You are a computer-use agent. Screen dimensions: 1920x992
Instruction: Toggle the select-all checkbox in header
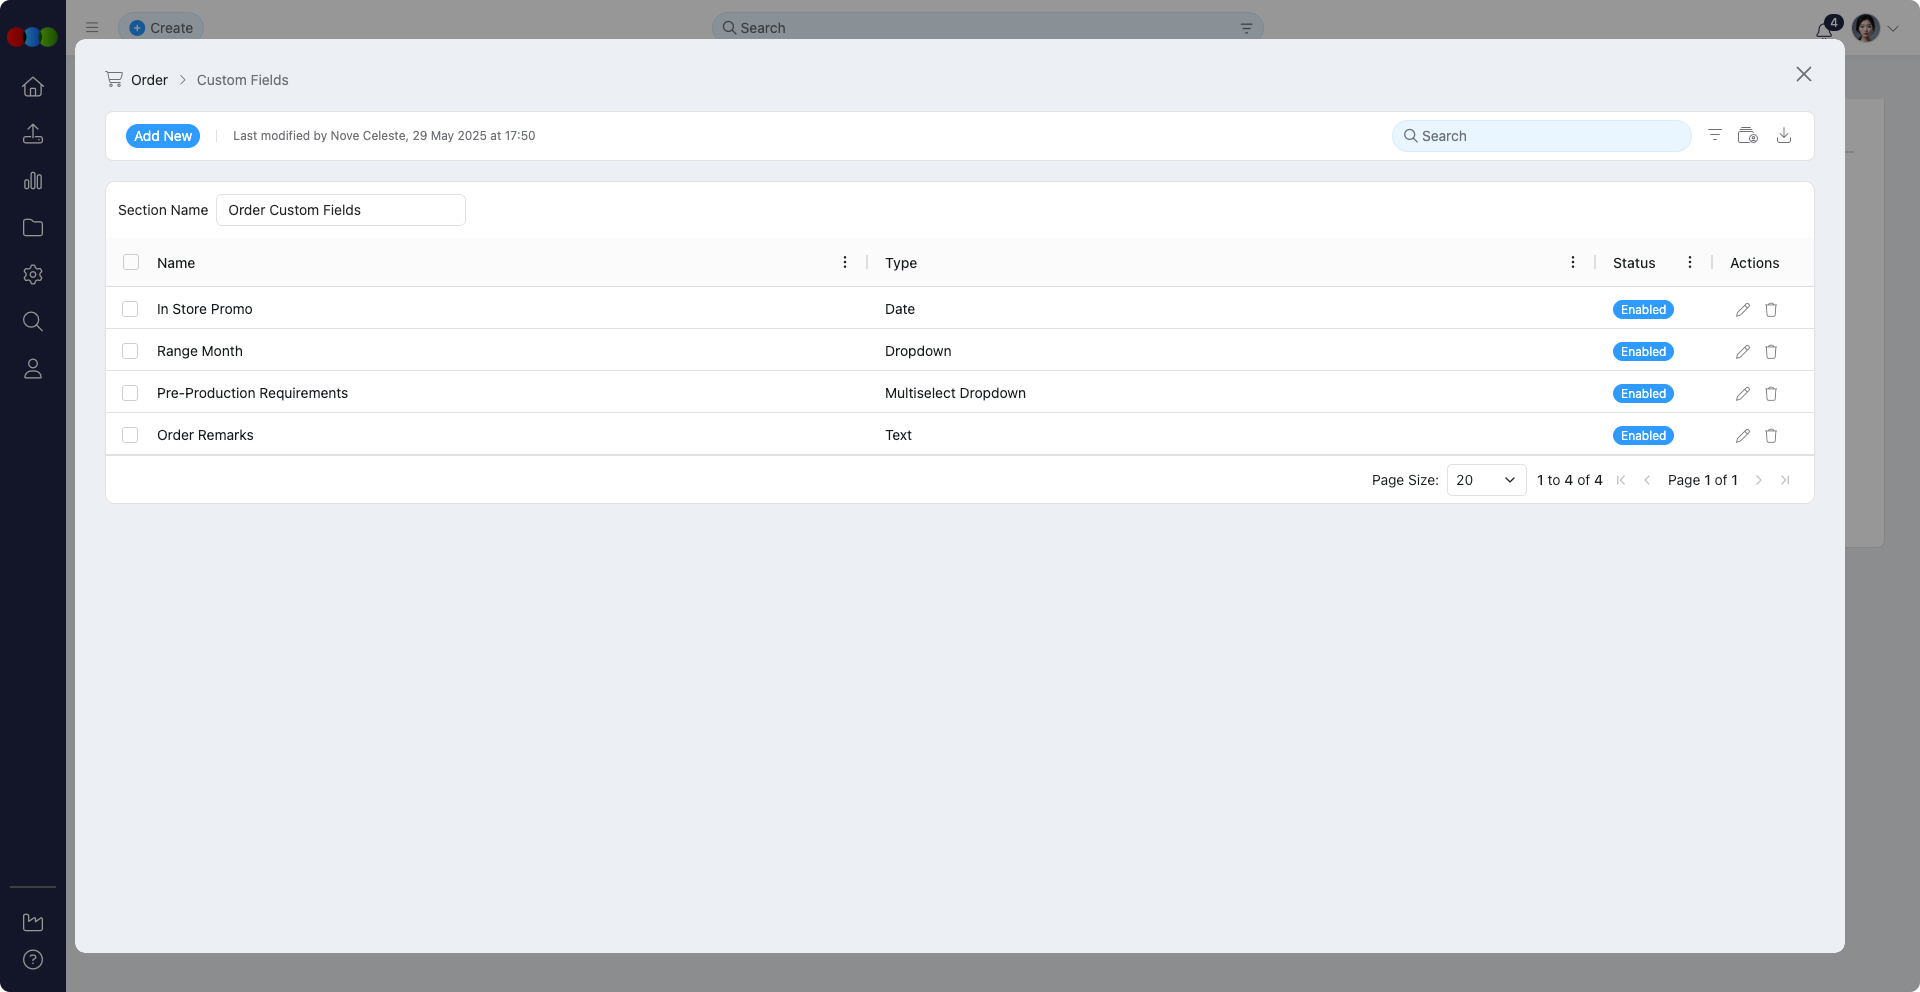(131, 262)
